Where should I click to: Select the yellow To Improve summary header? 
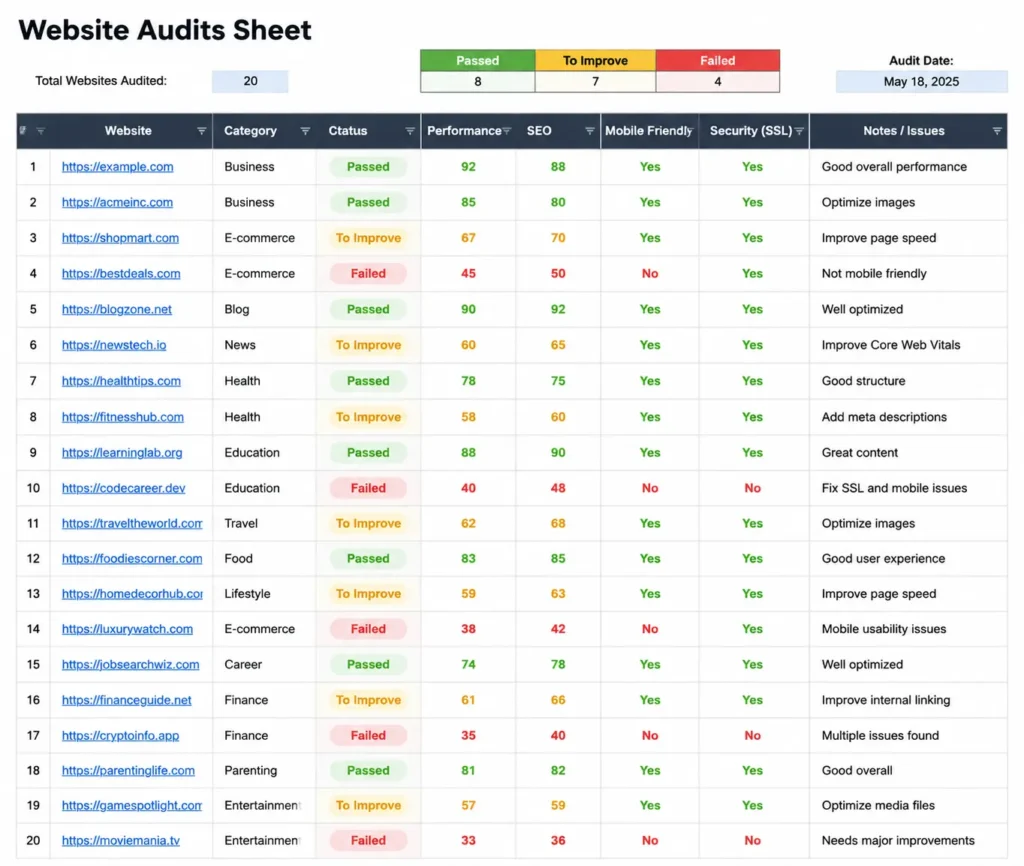tap(595, 61)
